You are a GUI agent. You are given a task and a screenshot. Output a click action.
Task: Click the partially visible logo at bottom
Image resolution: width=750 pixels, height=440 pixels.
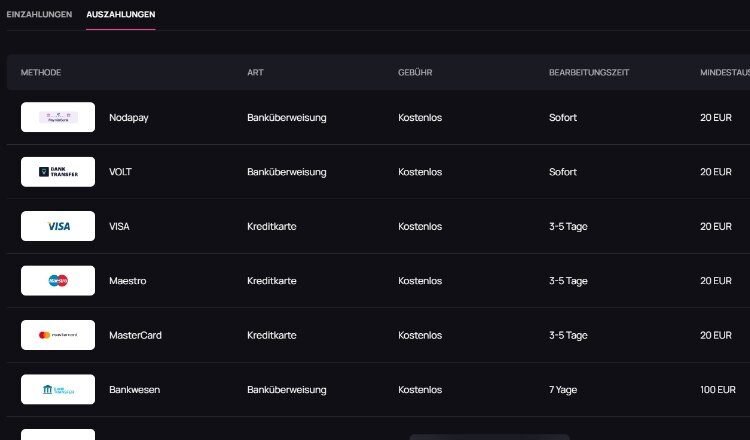58,435
